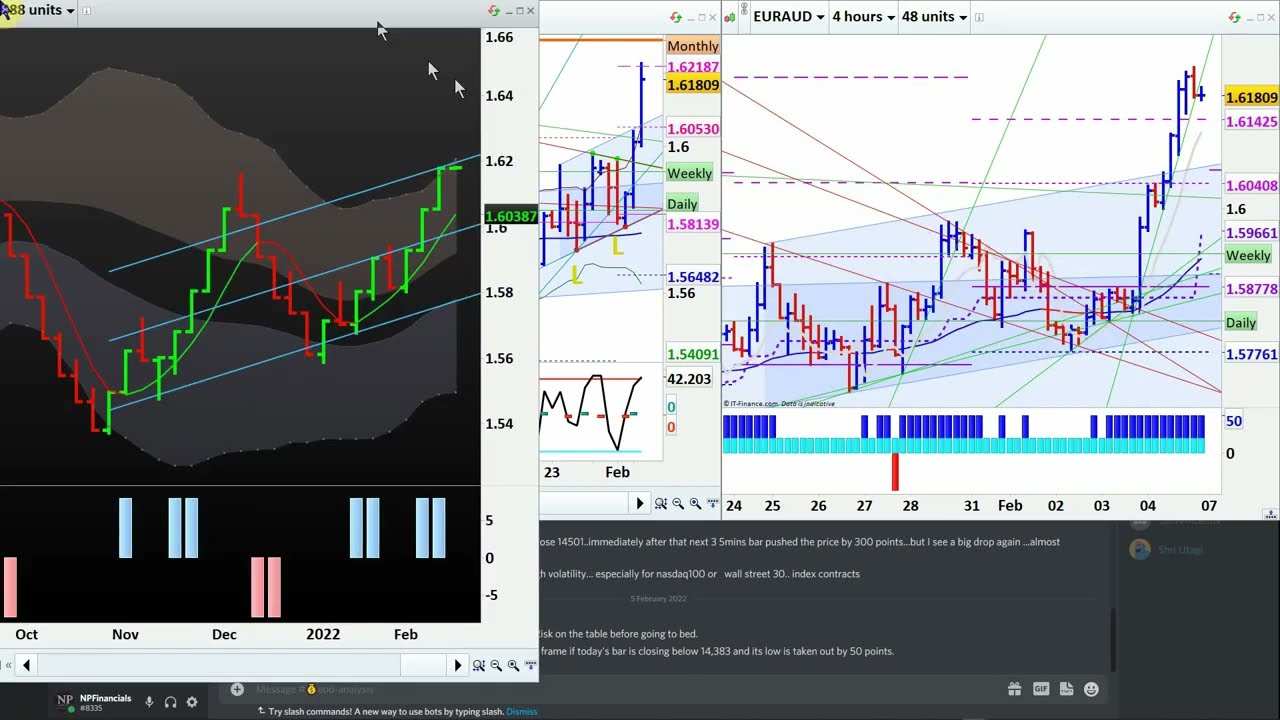The height and width of the screenshot is (720, 1280).
Task: Open the EURAUD instrument dropdown
Action: 789,17
